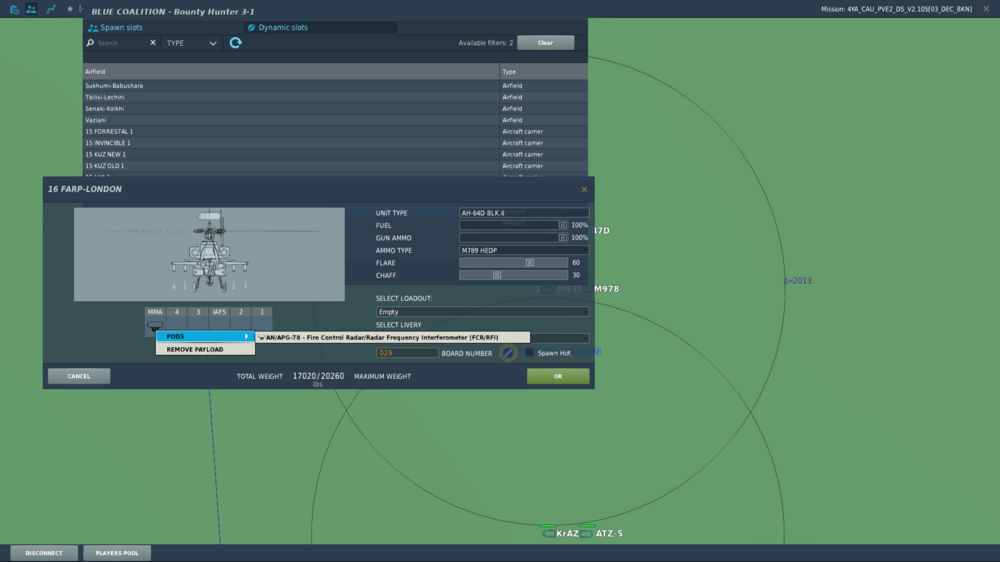Select the slots people icon in top bar
This screenshot has height=562, width=1000.
click(31, 9)
